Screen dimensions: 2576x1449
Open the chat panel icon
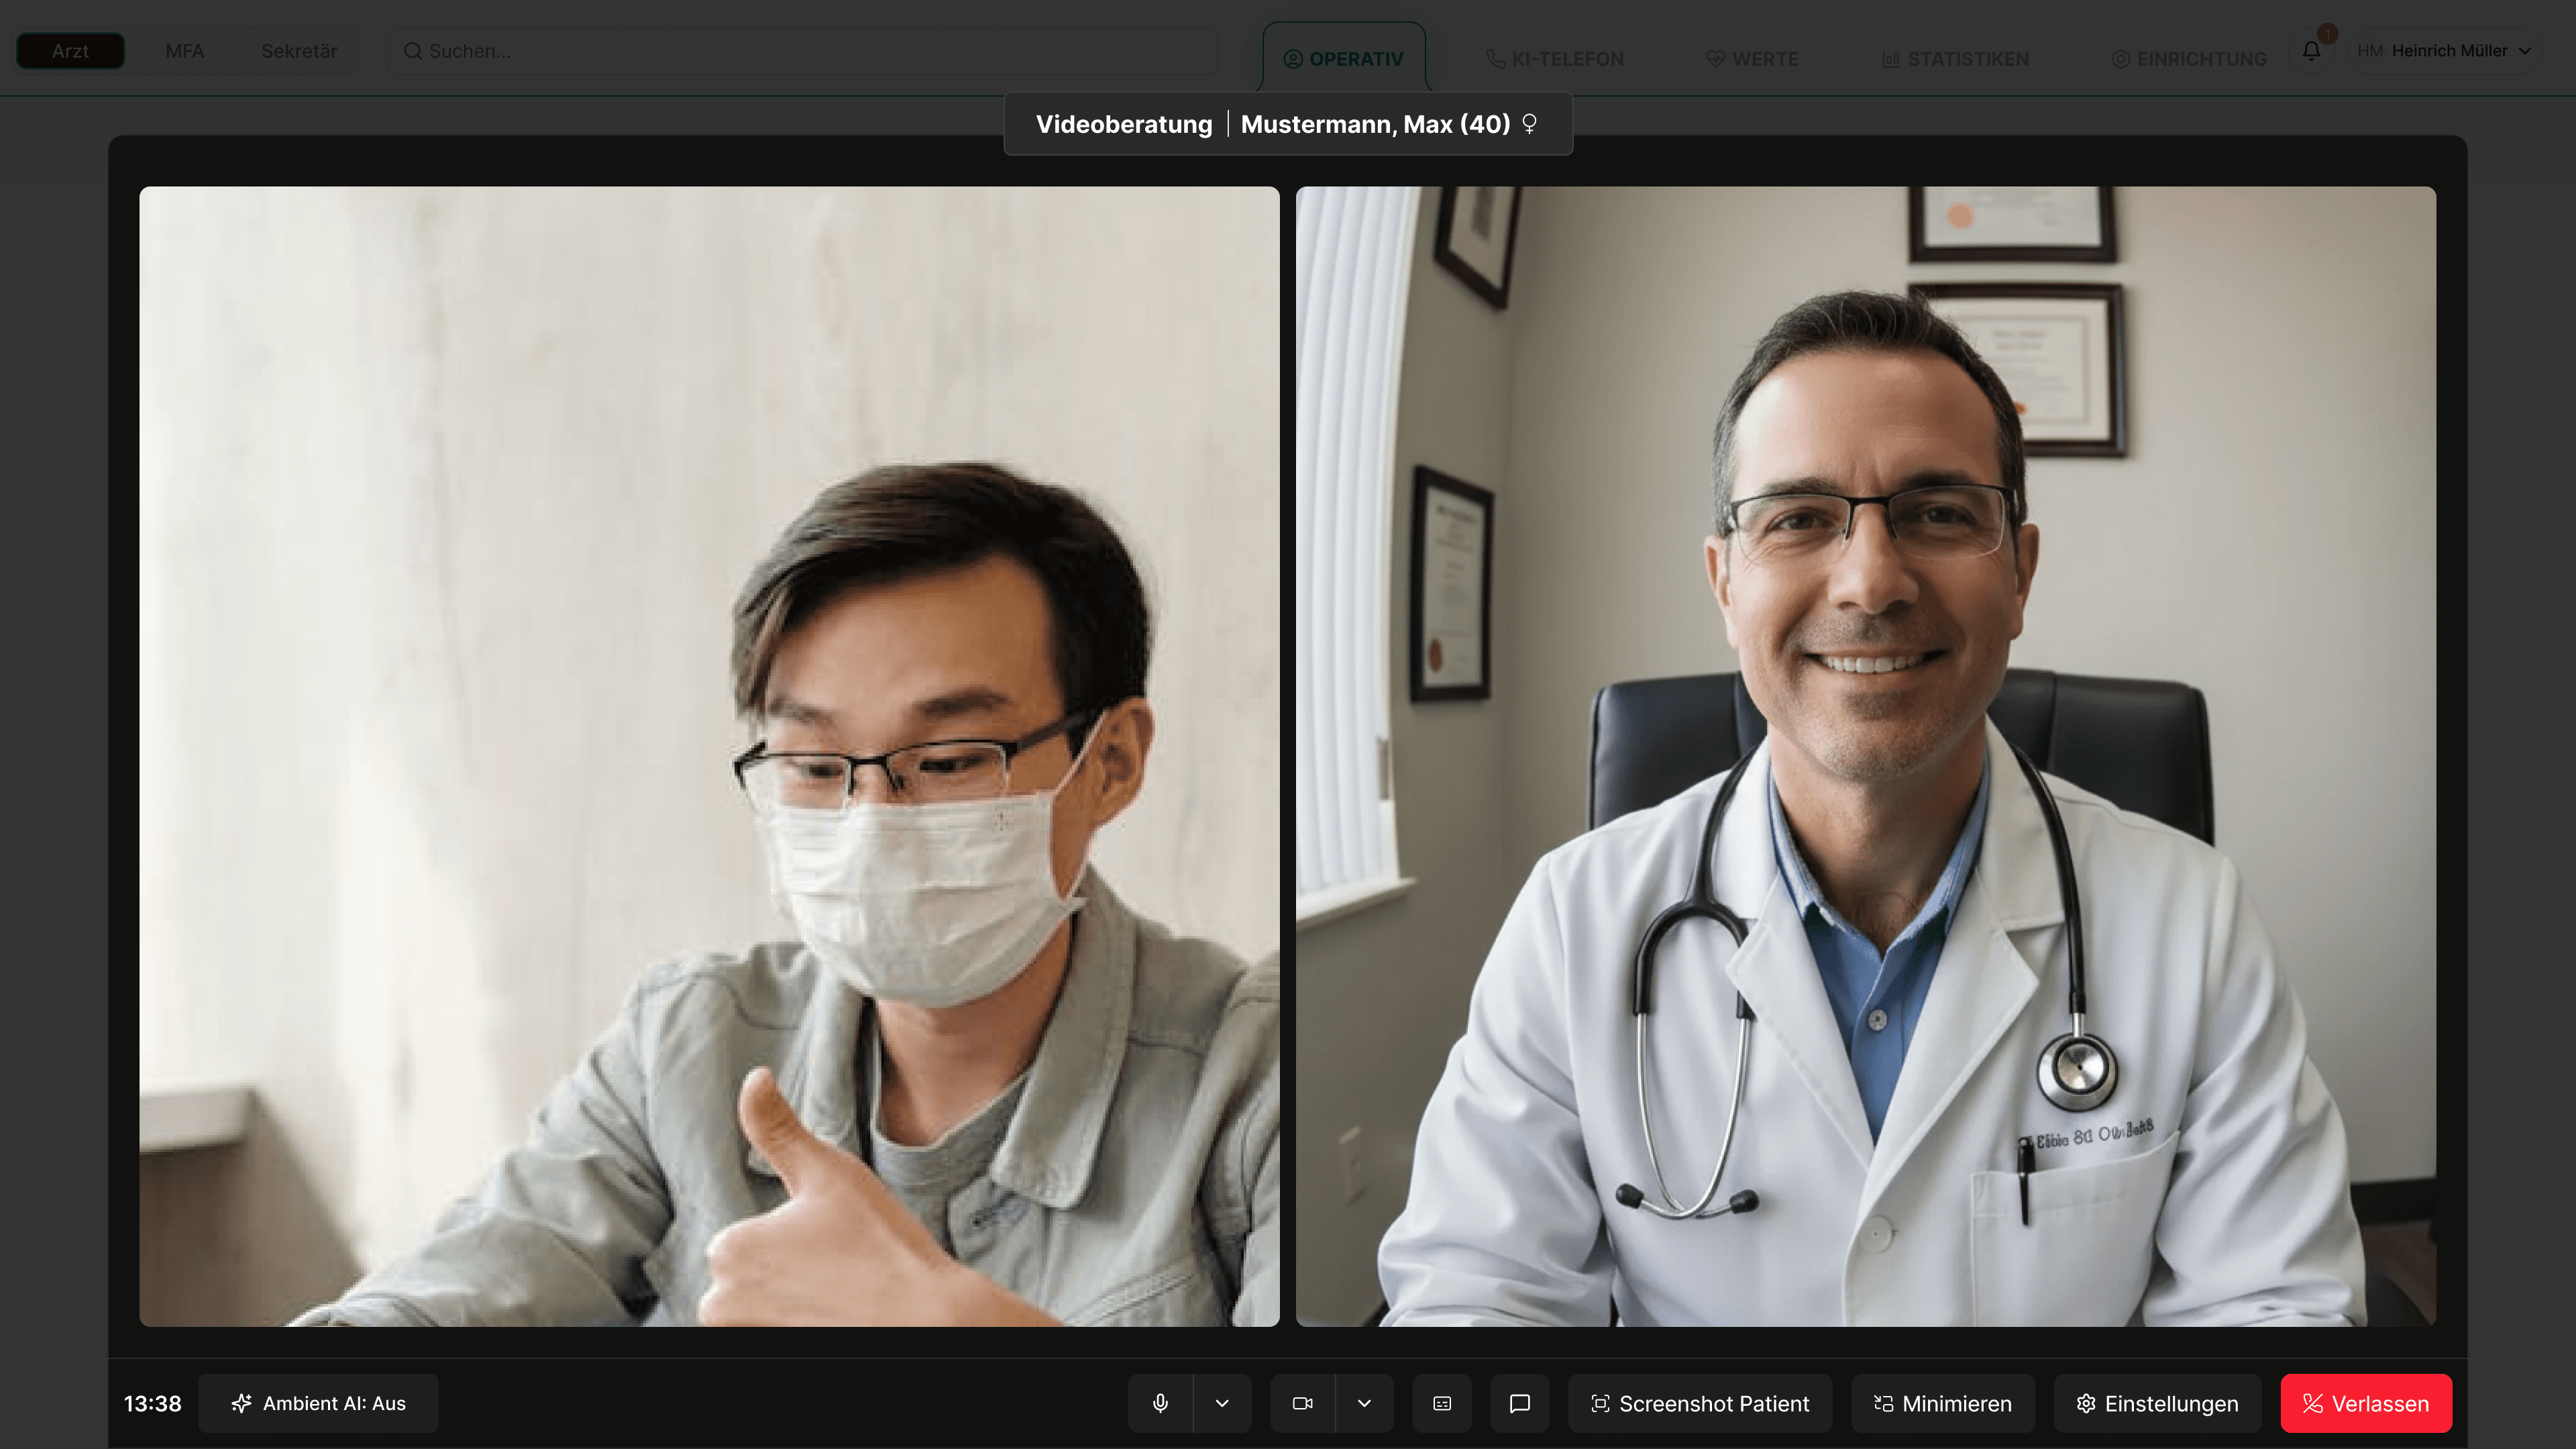(1519, 1403)
